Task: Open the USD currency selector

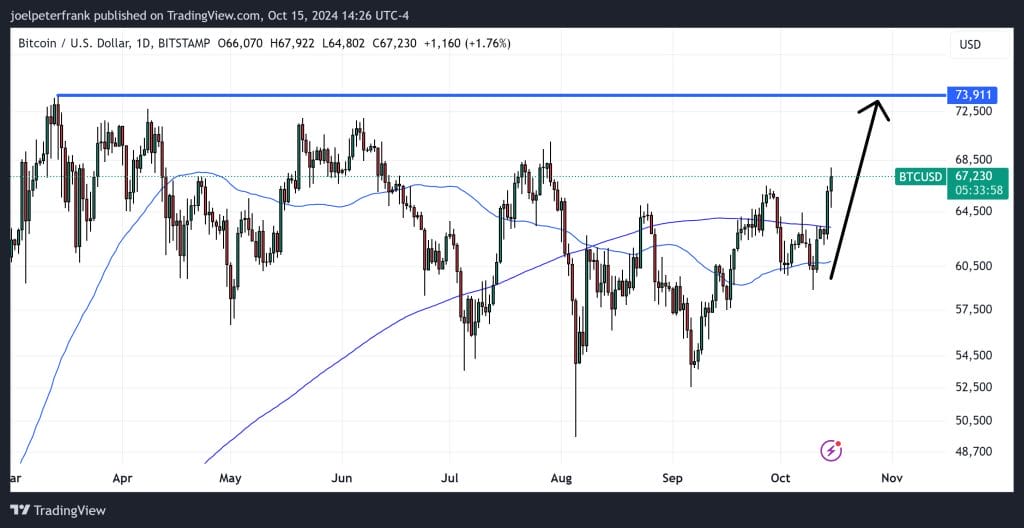Action: [970, 44]
